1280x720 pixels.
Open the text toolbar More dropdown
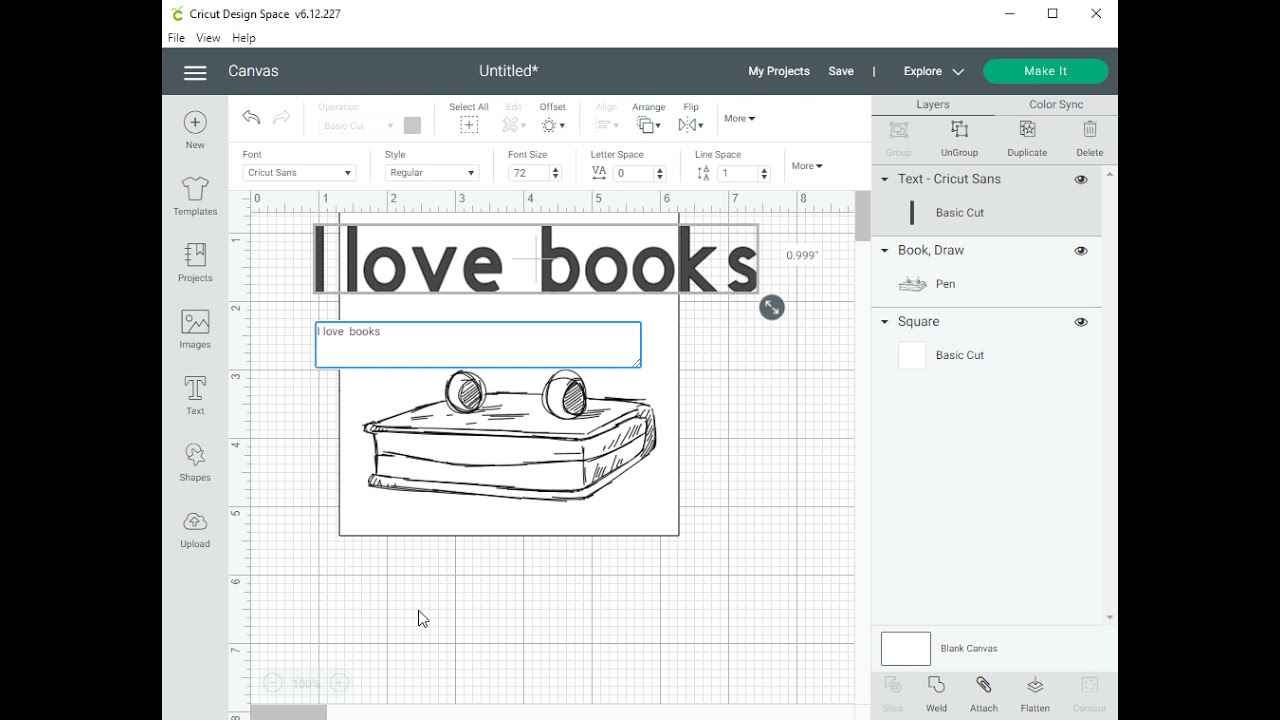point(807,166)
